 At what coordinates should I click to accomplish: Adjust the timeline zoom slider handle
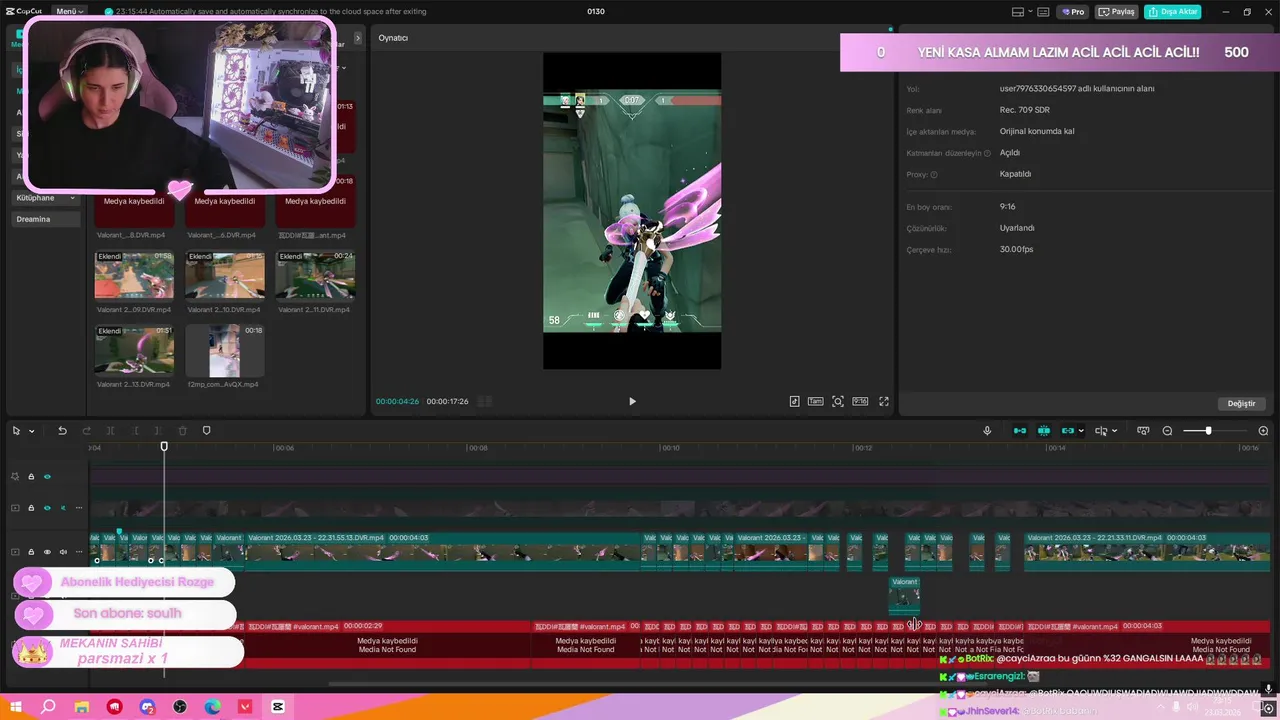[x=1208, y=431]
